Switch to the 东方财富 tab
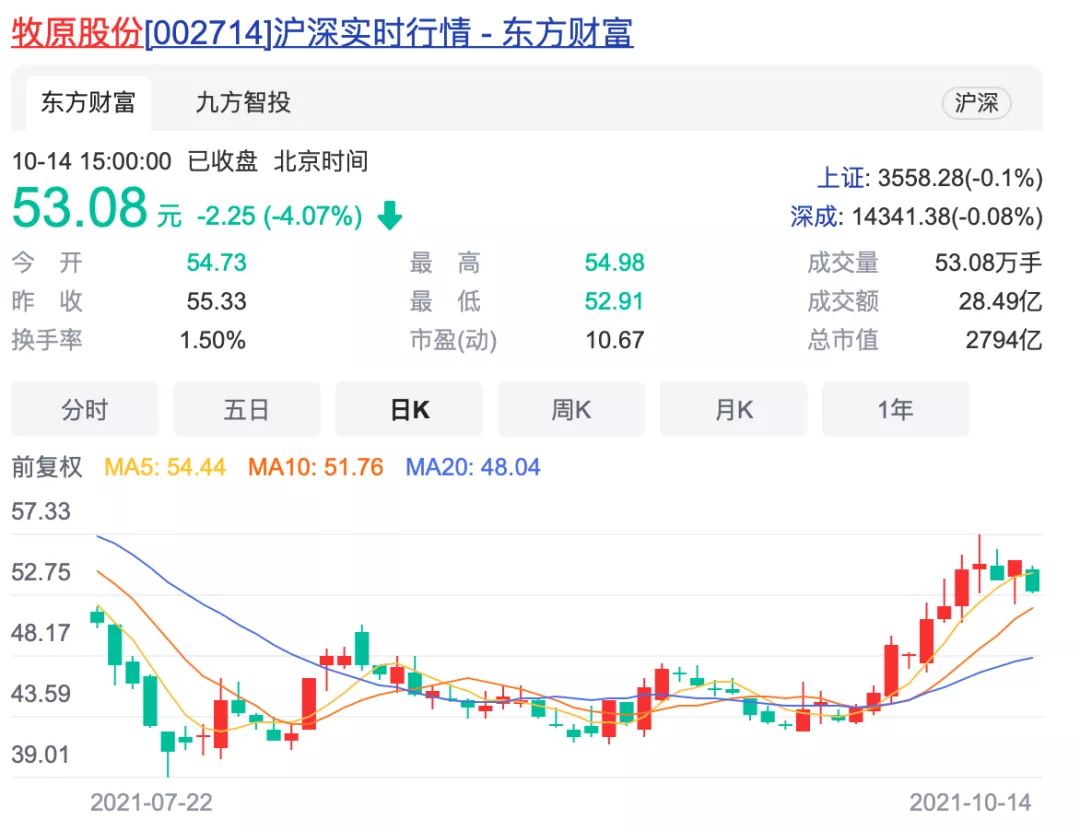 coord(87,102)
